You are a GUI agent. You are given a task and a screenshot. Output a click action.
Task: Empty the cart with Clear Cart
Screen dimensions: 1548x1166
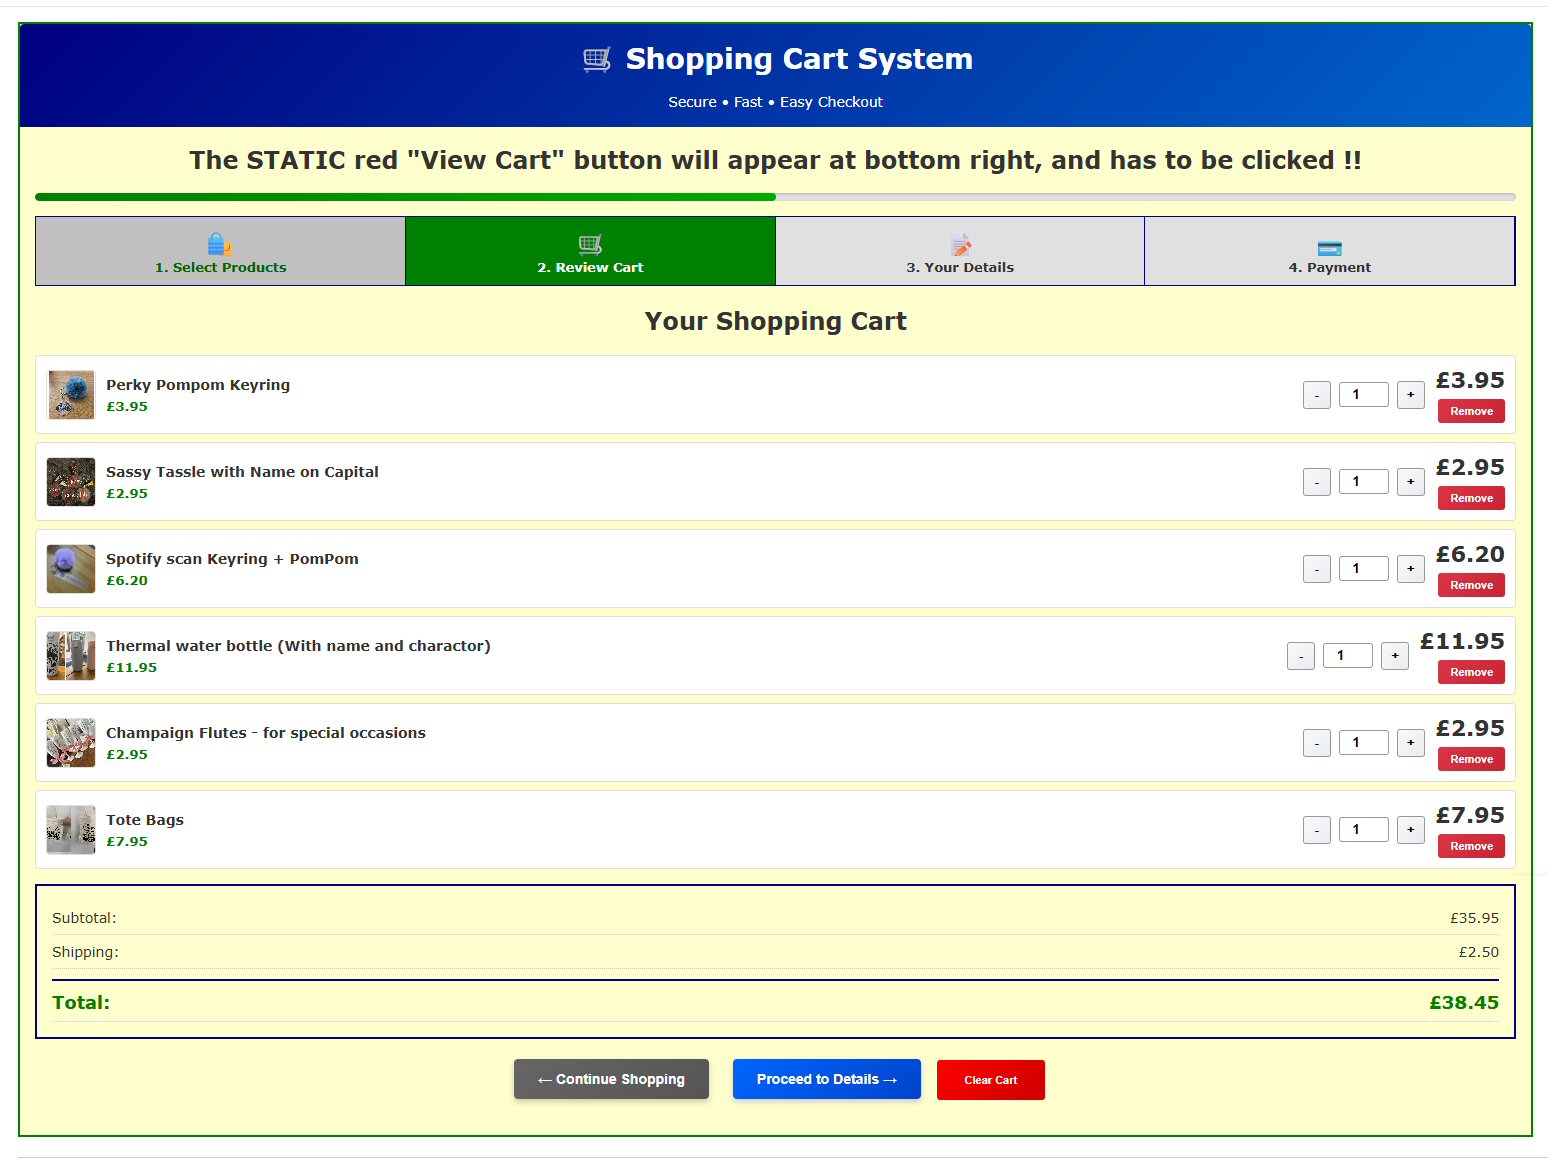coord(990,1080)
